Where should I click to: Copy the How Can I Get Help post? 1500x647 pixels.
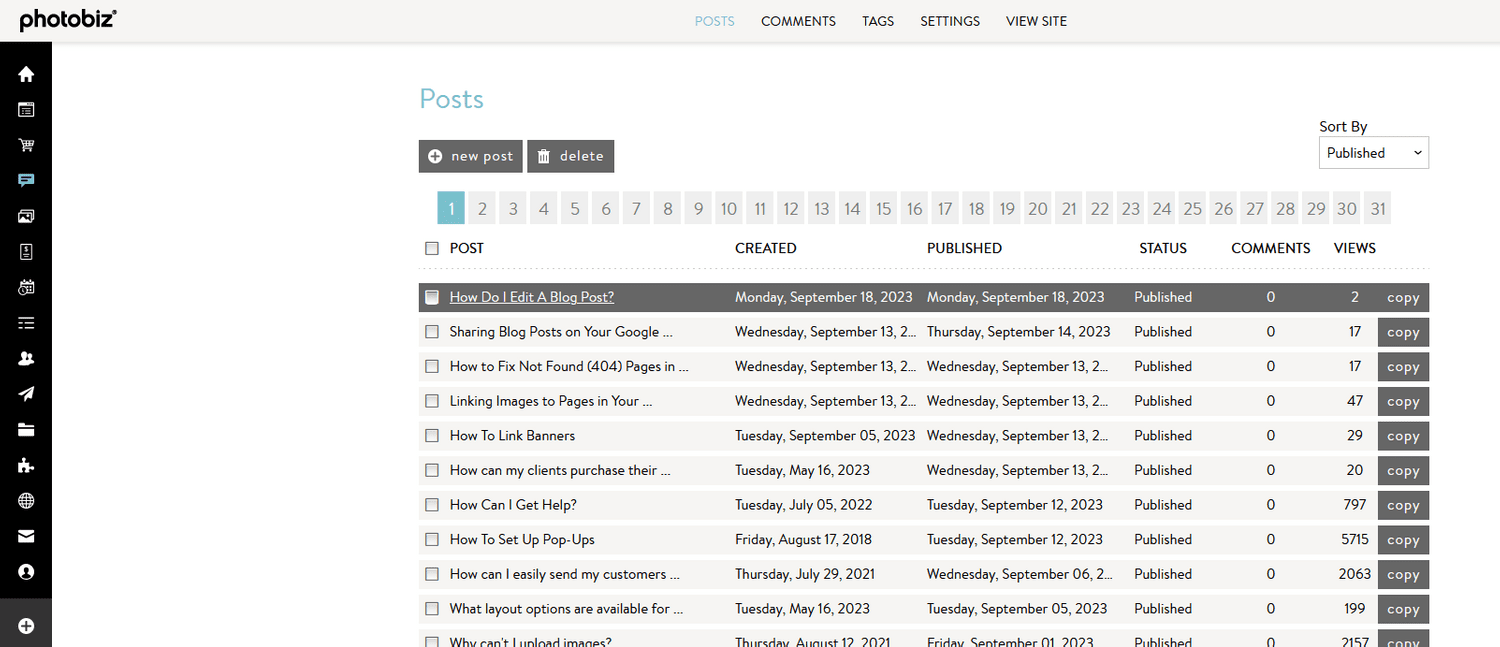pyautogui.click(x=1403, y=505)
